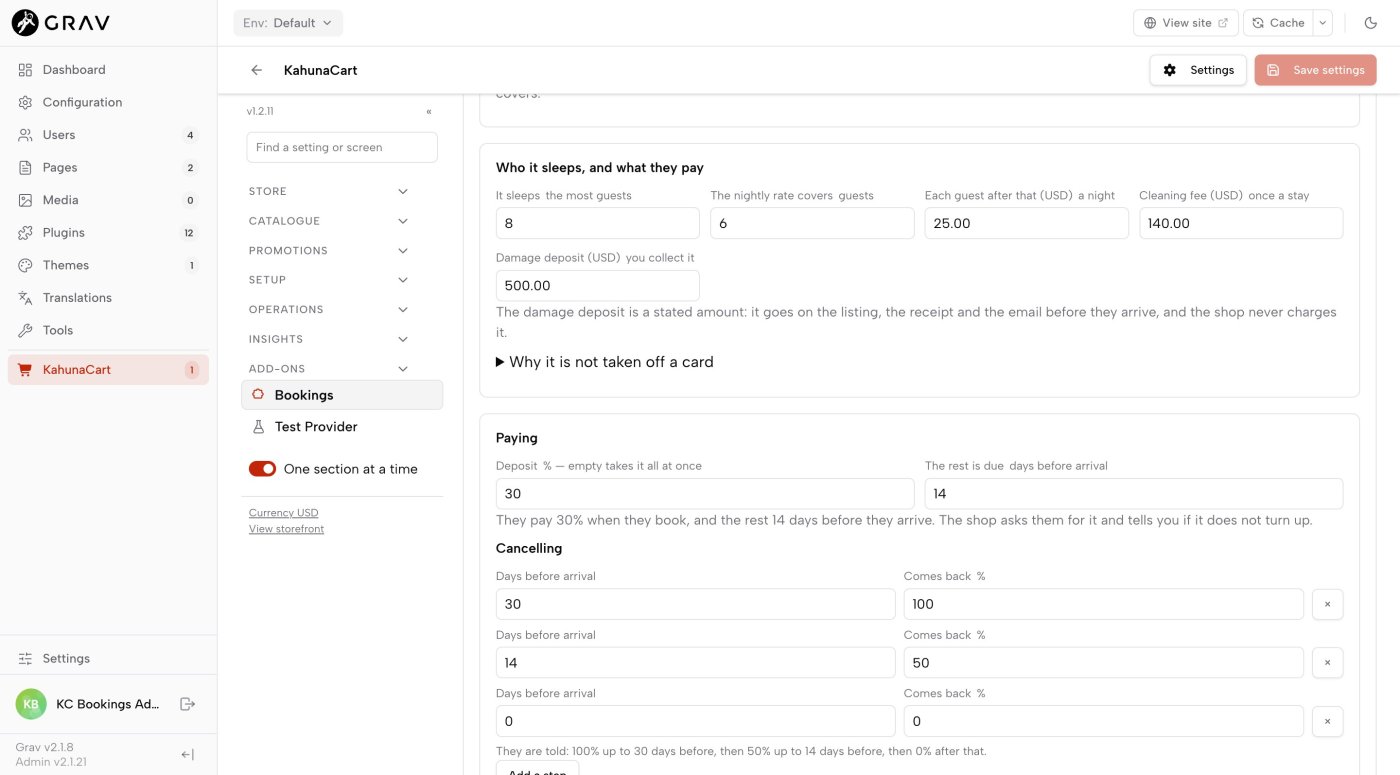1400x775 pixels.
Task: Click the Damage deposit field showing 500.00
Action: coord(597,285)
